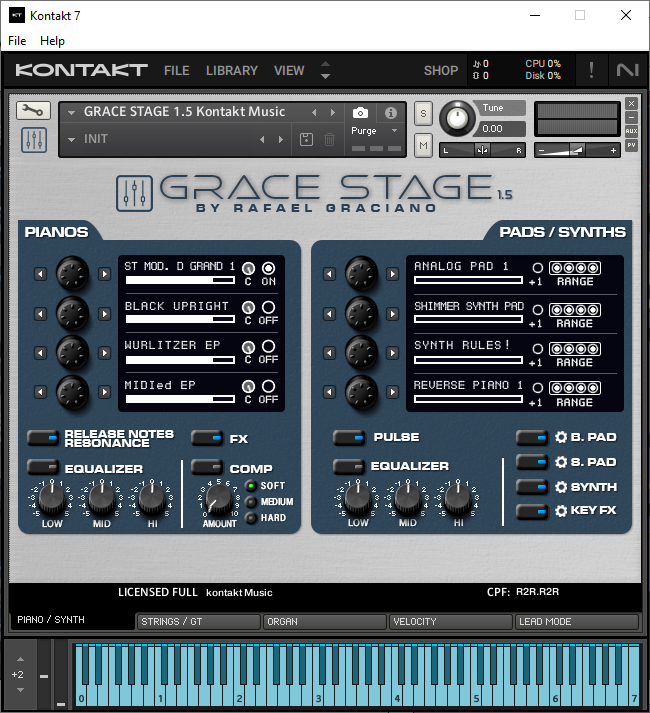This screenshot has height=713, width=650.
Task: Previous piano for ST MOD. D GRAND 1
Action: pos(40,274)
